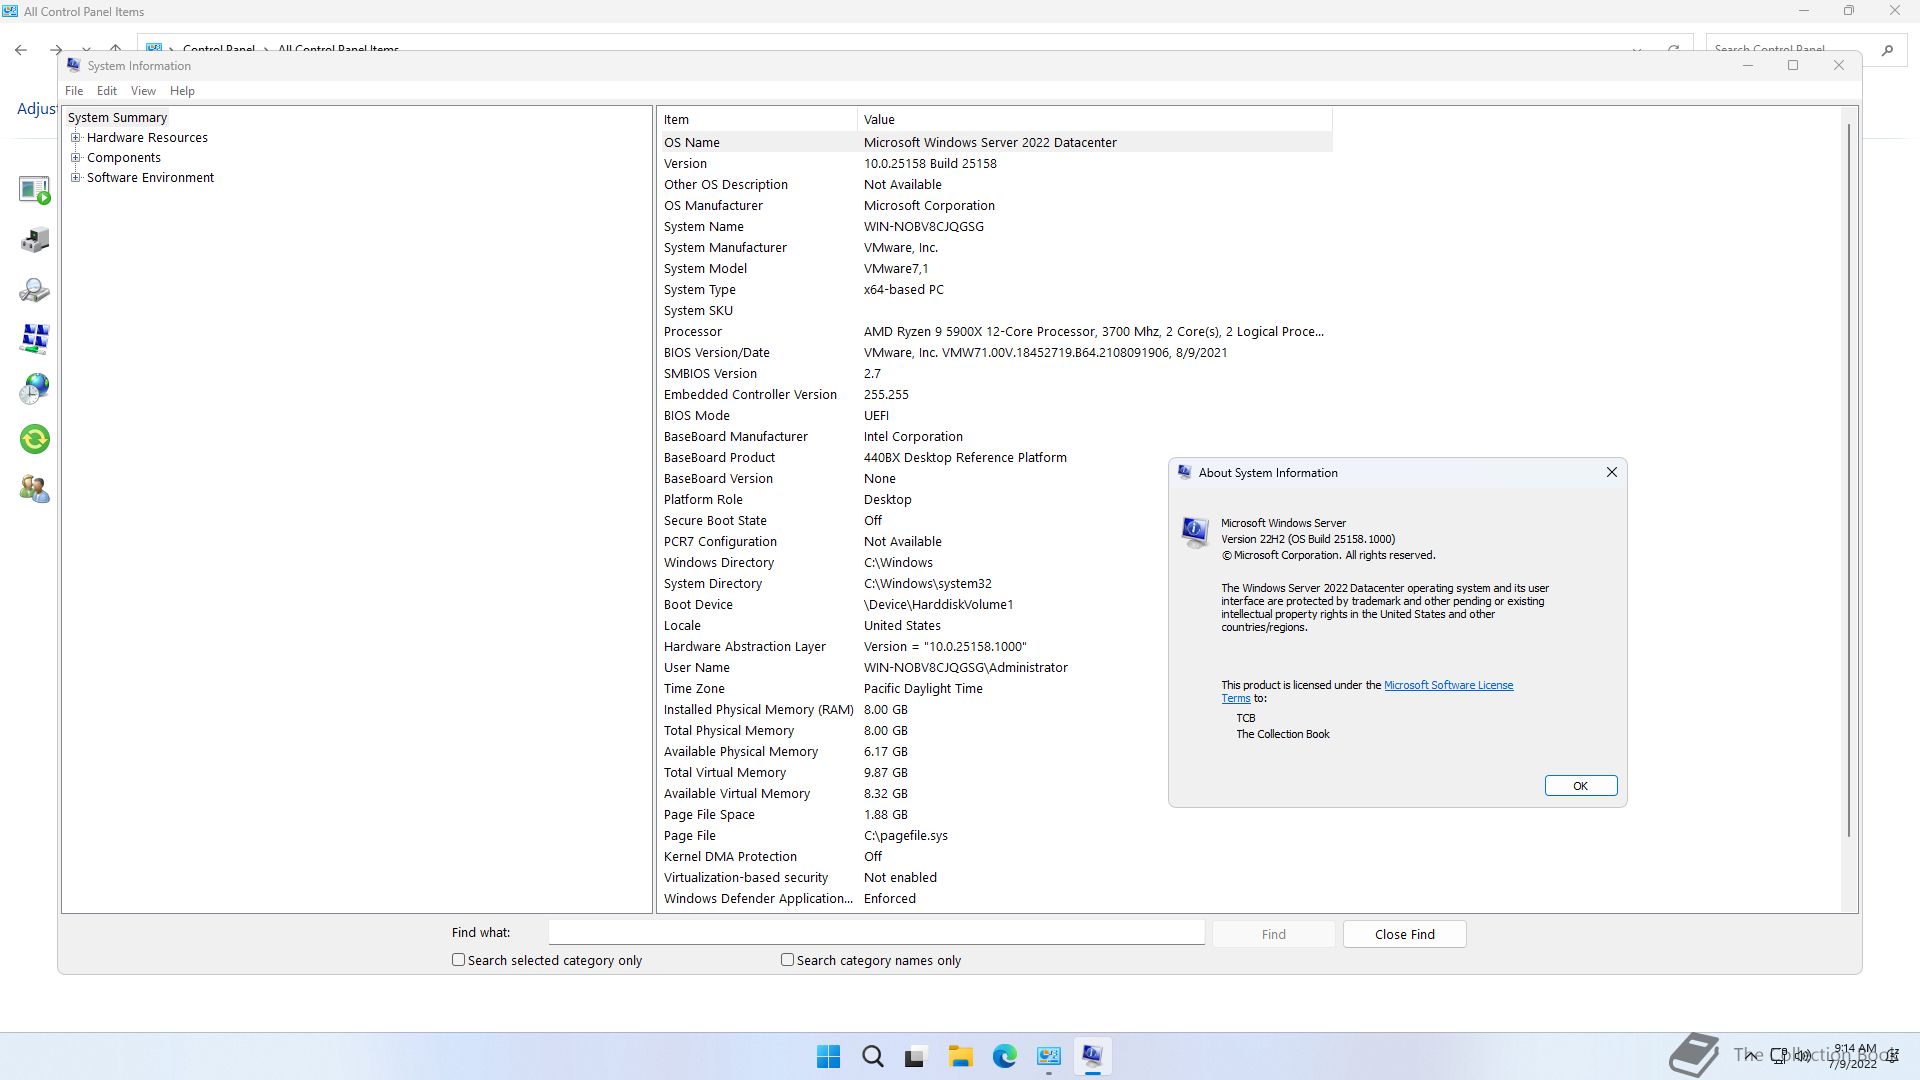This screenshot has height=1080, width=1920.
Task: Select the '6.17 GB' available memory value
Action: pyautogui.click(x=885, y=751)
